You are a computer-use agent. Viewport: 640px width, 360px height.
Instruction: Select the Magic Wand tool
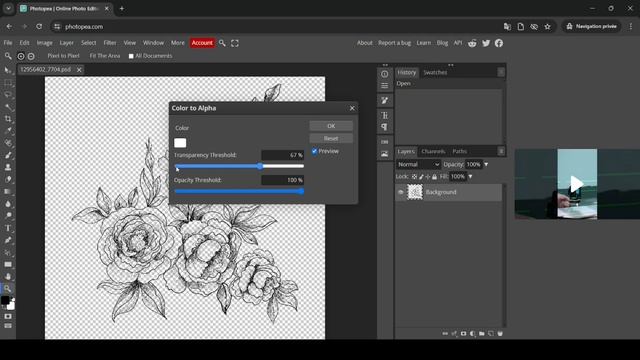[x=8, y=107]
